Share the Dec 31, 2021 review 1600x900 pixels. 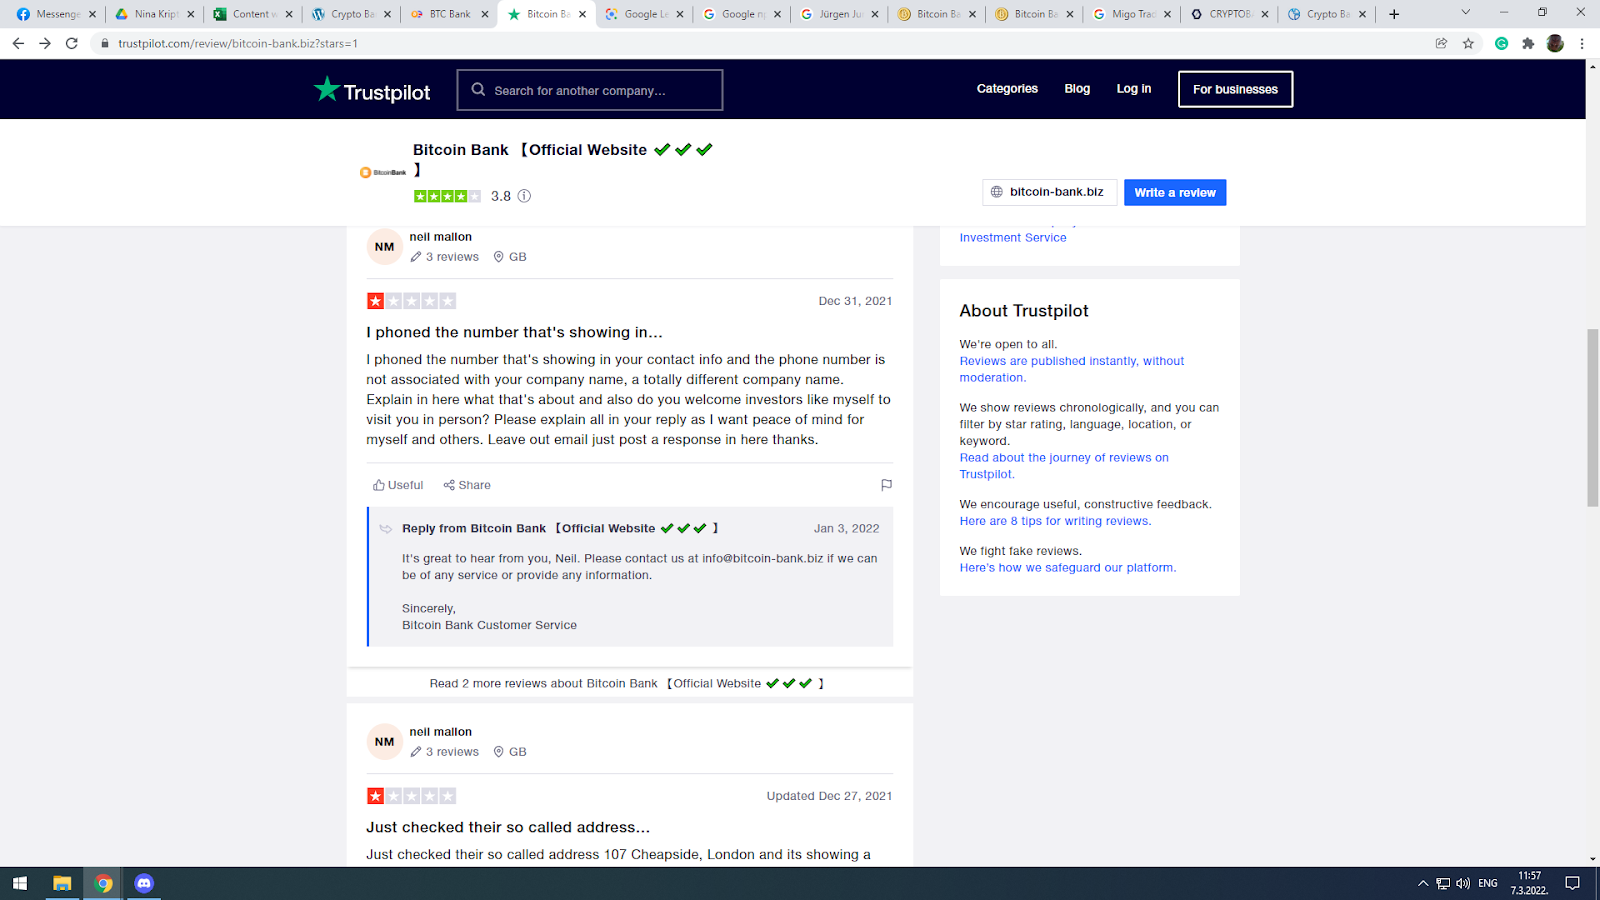click(x=467, y=485)
